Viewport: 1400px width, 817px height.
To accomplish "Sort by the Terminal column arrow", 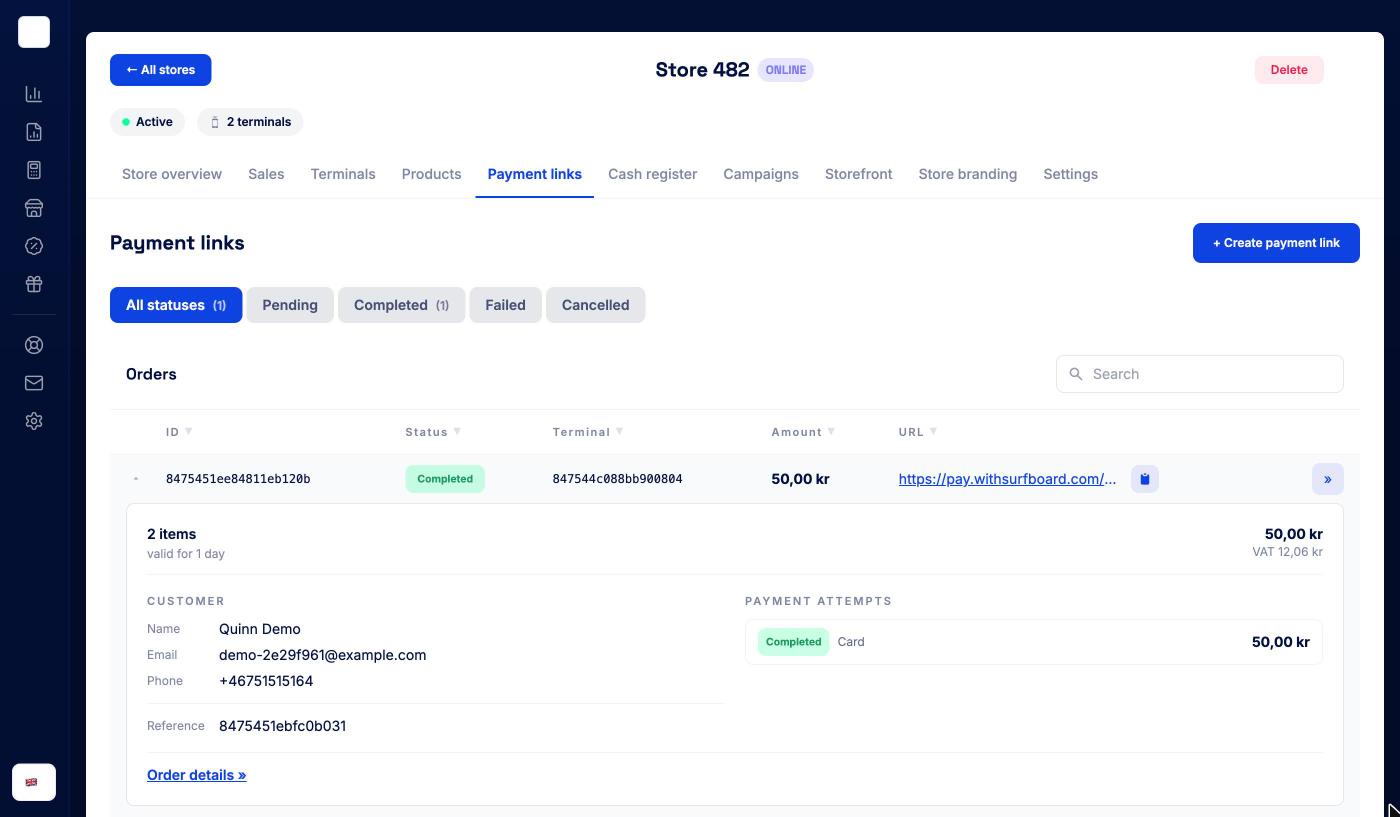I will tap(620, 431).
